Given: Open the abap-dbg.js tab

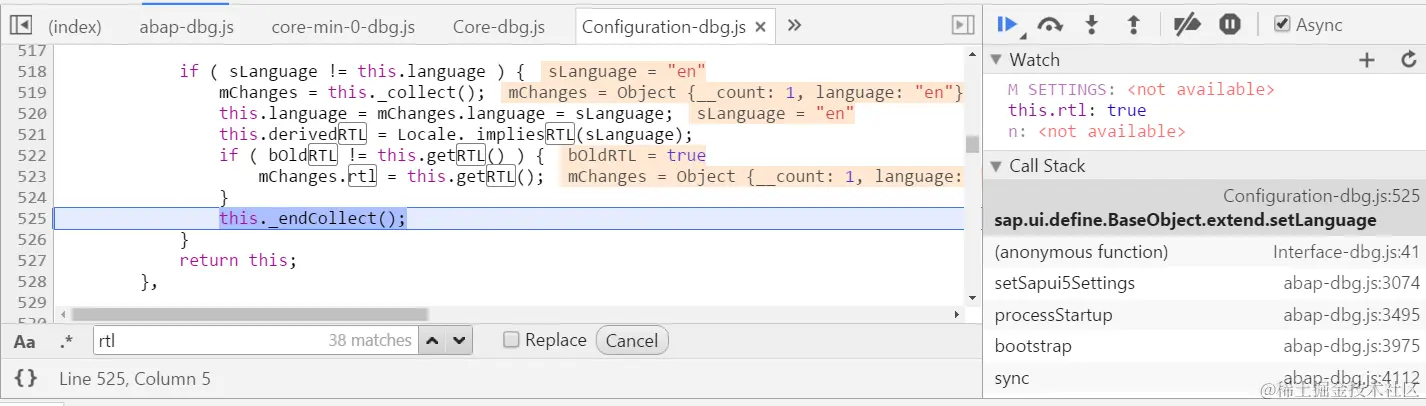Looking at the screenshot, I should [x=186, y=27].
